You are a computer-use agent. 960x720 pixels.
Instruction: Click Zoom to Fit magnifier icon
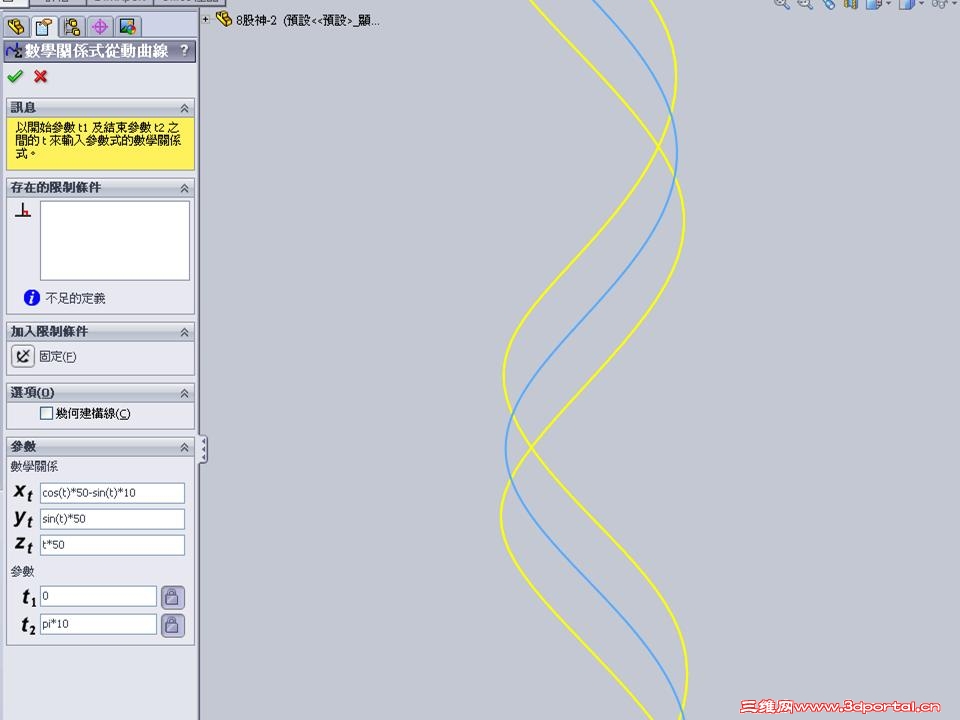point(781,4)
